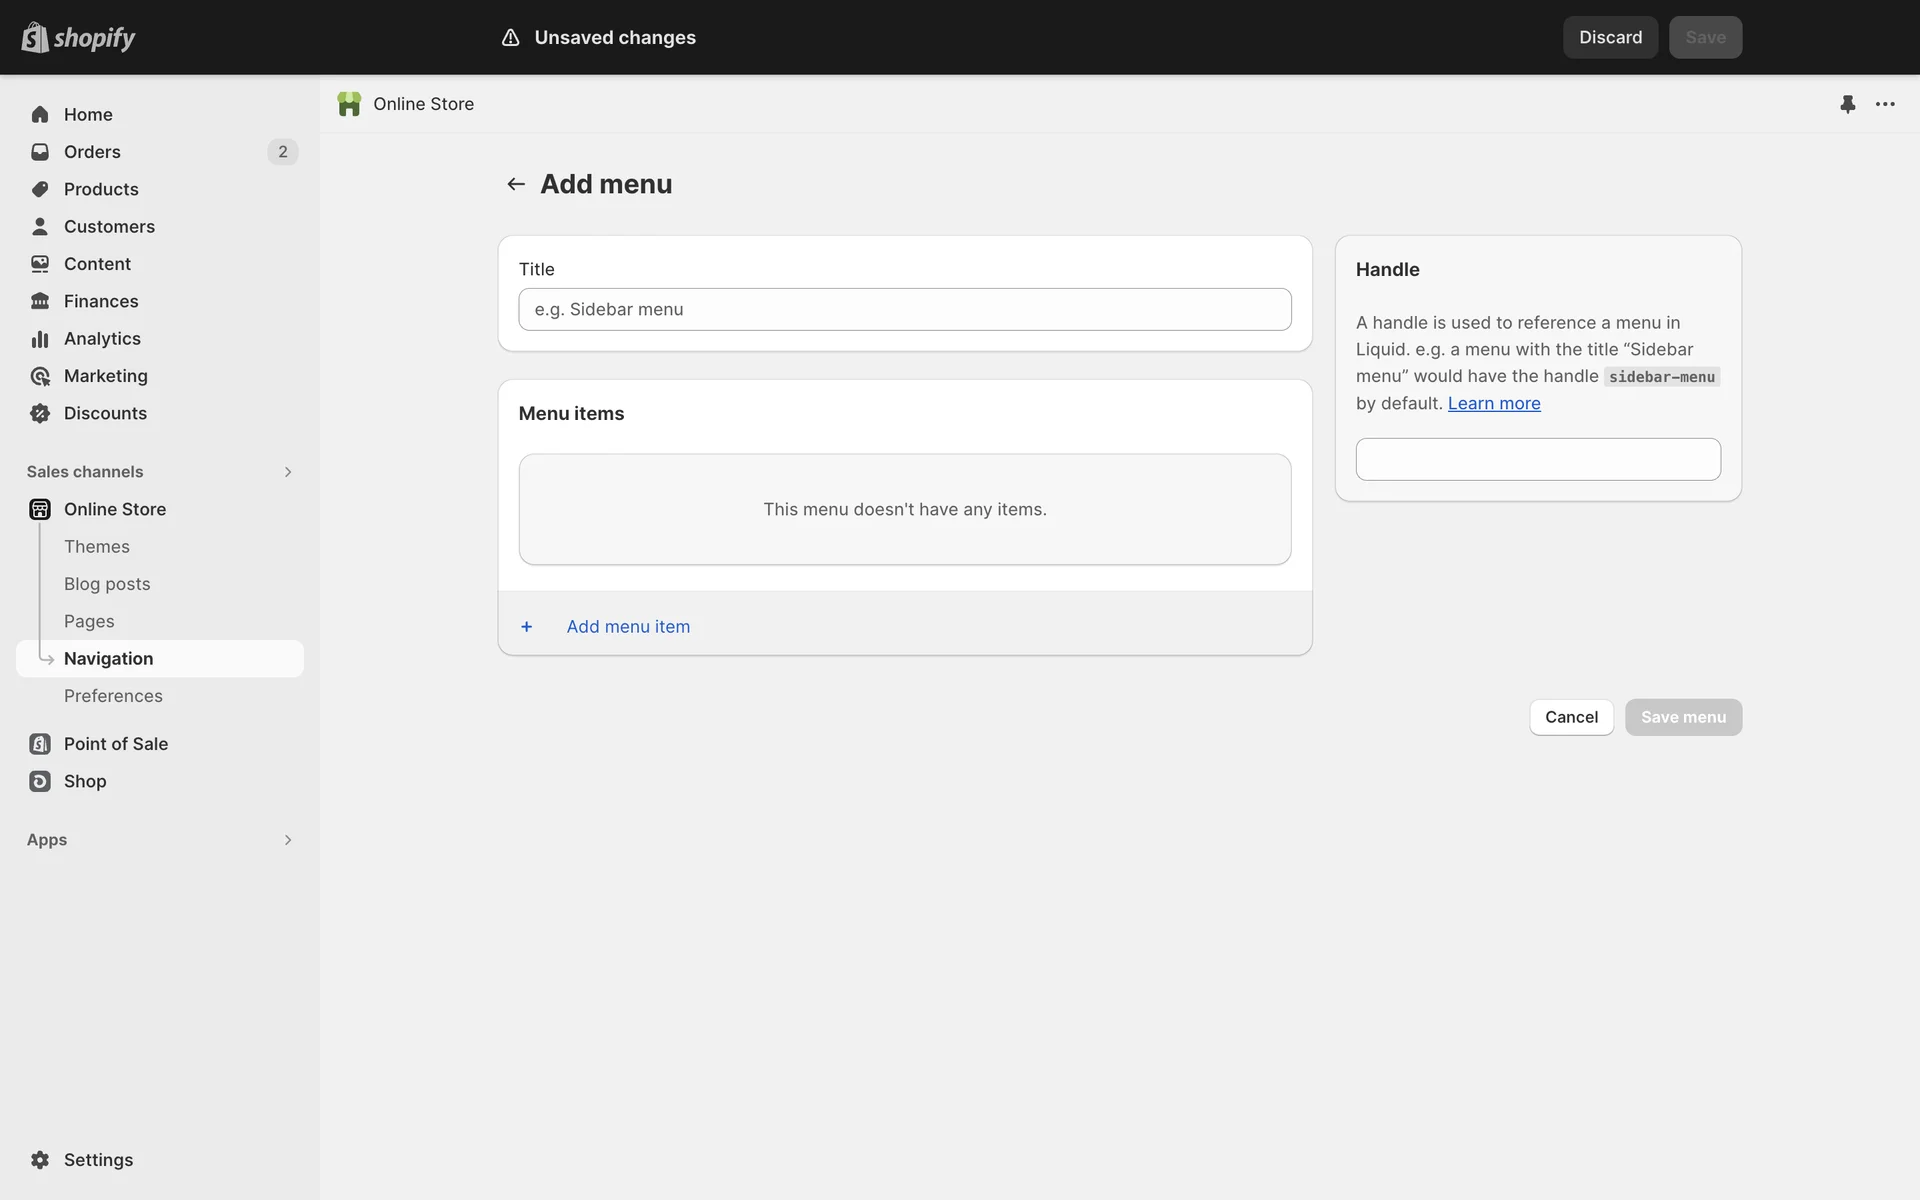Expand the Sales channels chevron
1920x1200 pixels.
(288, 472)
